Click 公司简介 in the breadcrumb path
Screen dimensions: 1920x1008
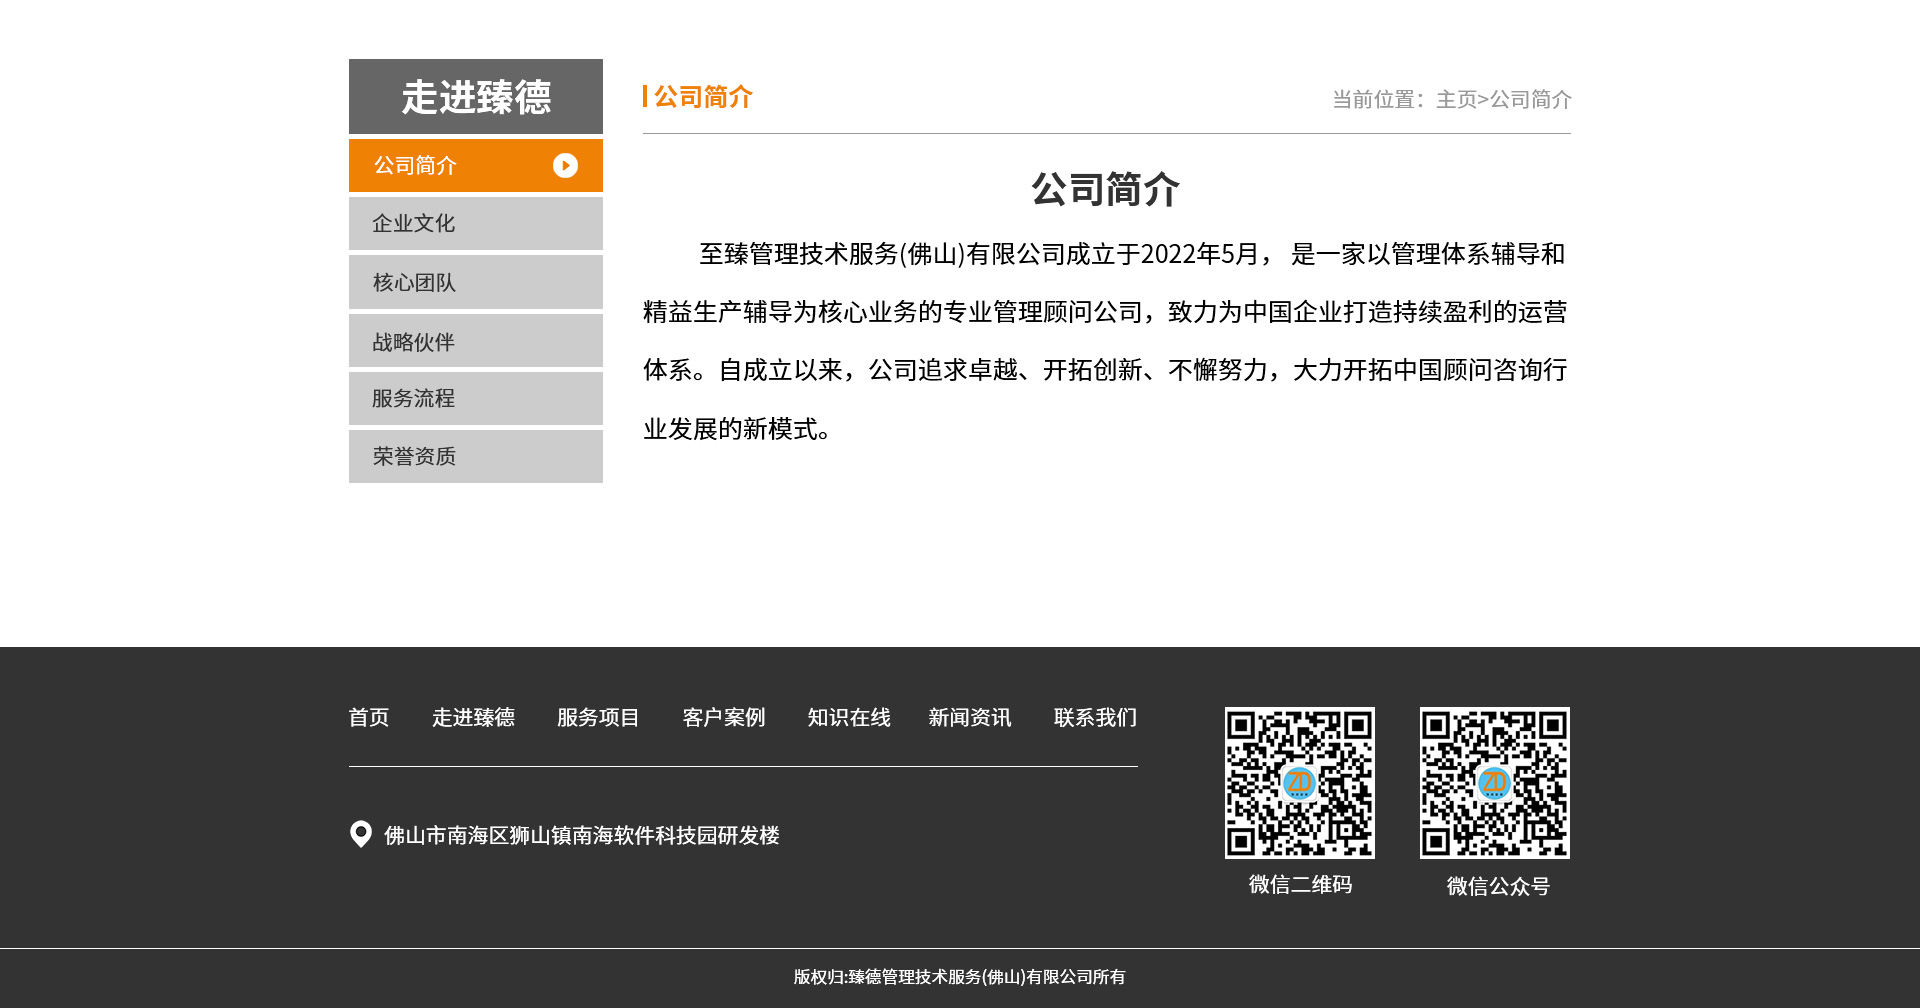pos(1531,100)
